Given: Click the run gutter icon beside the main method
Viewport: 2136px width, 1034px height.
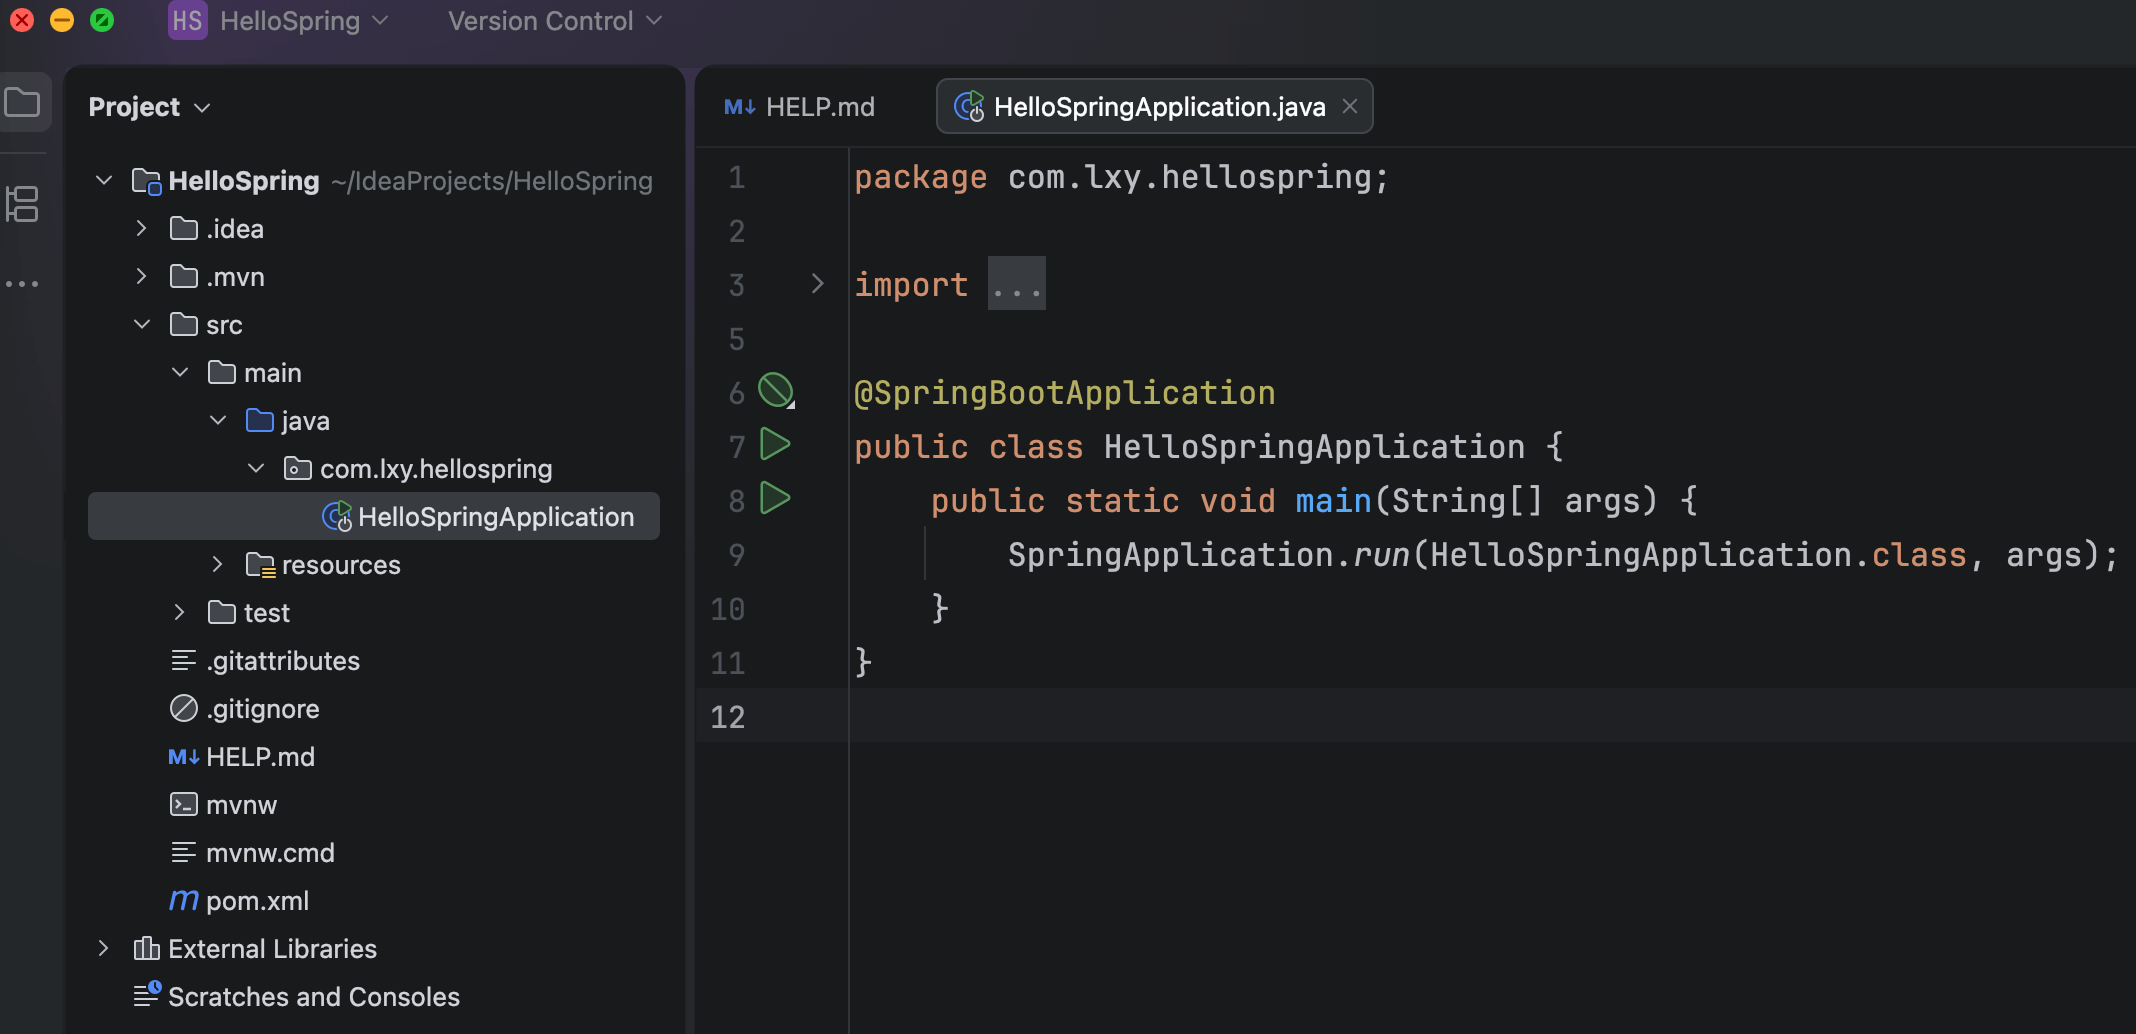Looking at the screenshot, I should 775,498.
